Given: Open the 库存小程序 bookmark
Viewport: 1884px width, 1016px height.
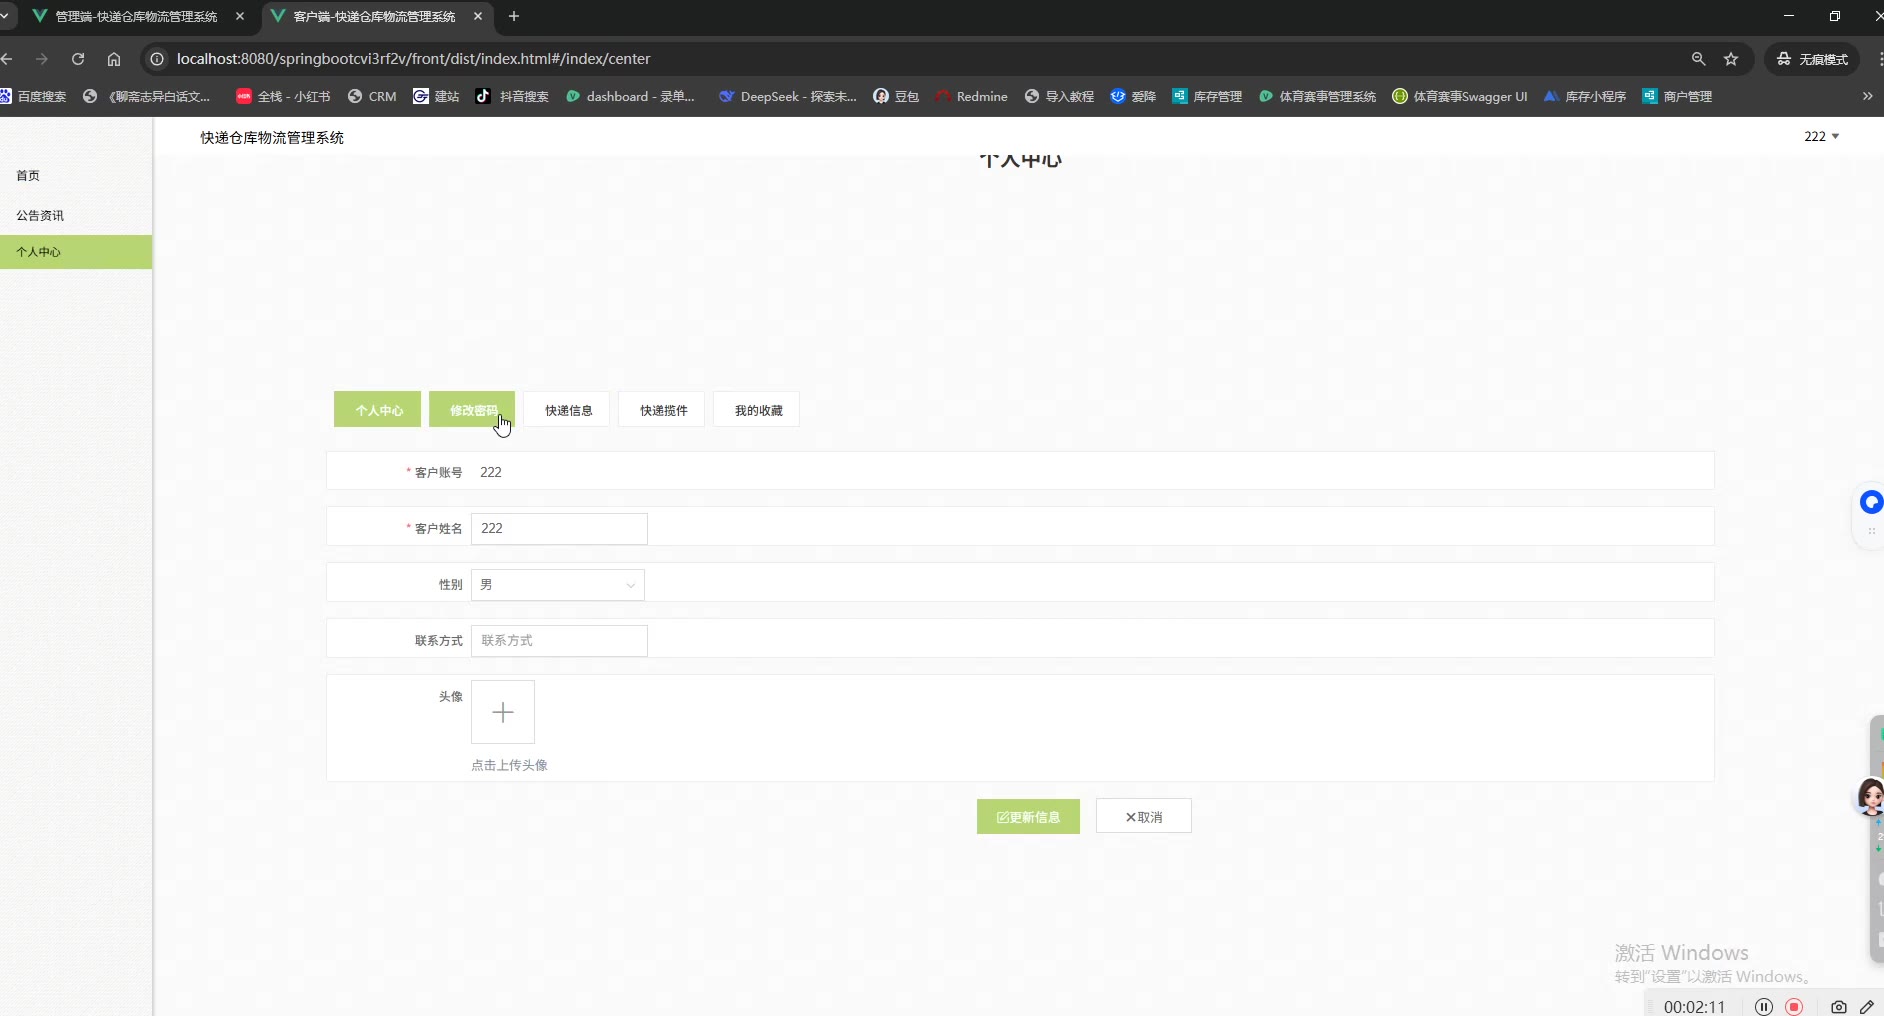Looking at the screenshot, I should pyautogui.click(x=1585, y=97).
